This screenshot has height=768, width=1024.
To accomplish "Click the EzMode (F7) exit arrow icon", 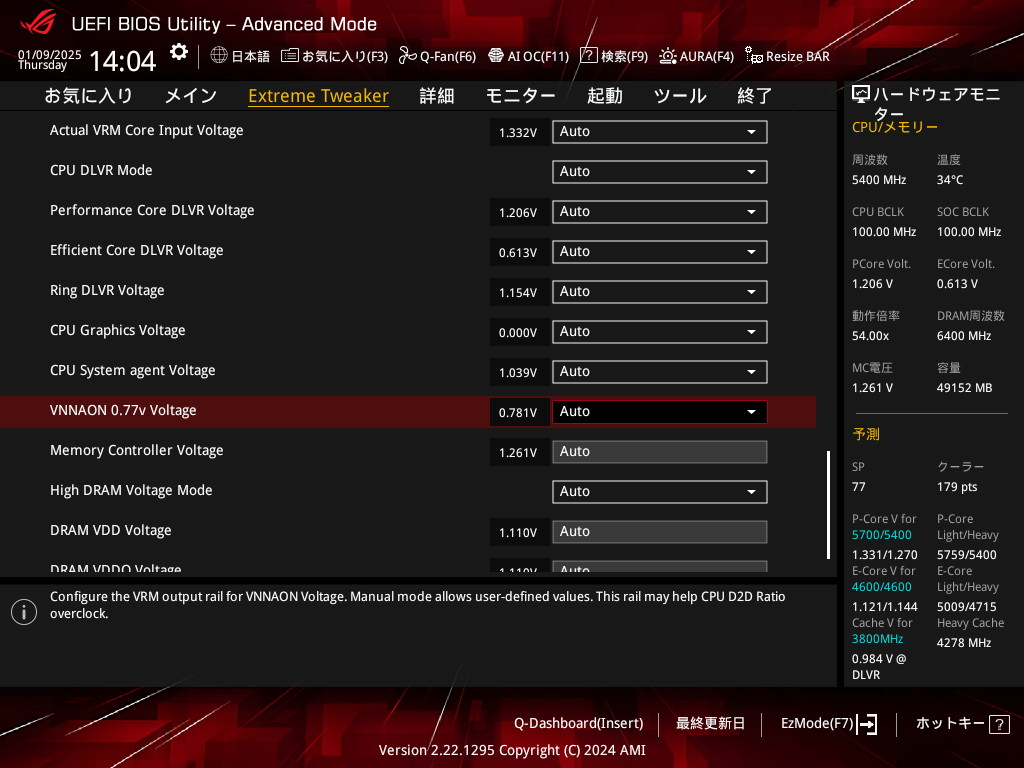I will tap(867, 723).
